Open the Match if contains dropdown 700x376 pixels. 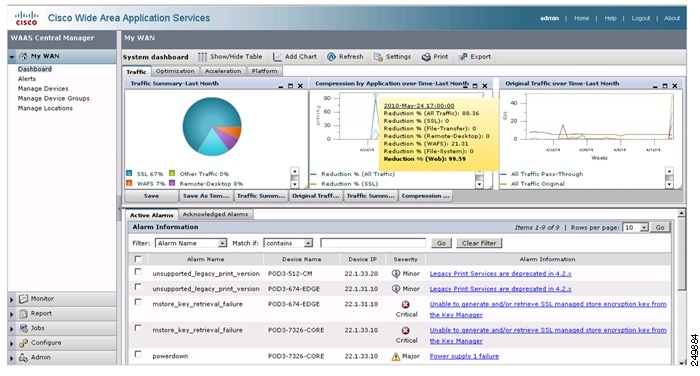click(x=288, y=243)
